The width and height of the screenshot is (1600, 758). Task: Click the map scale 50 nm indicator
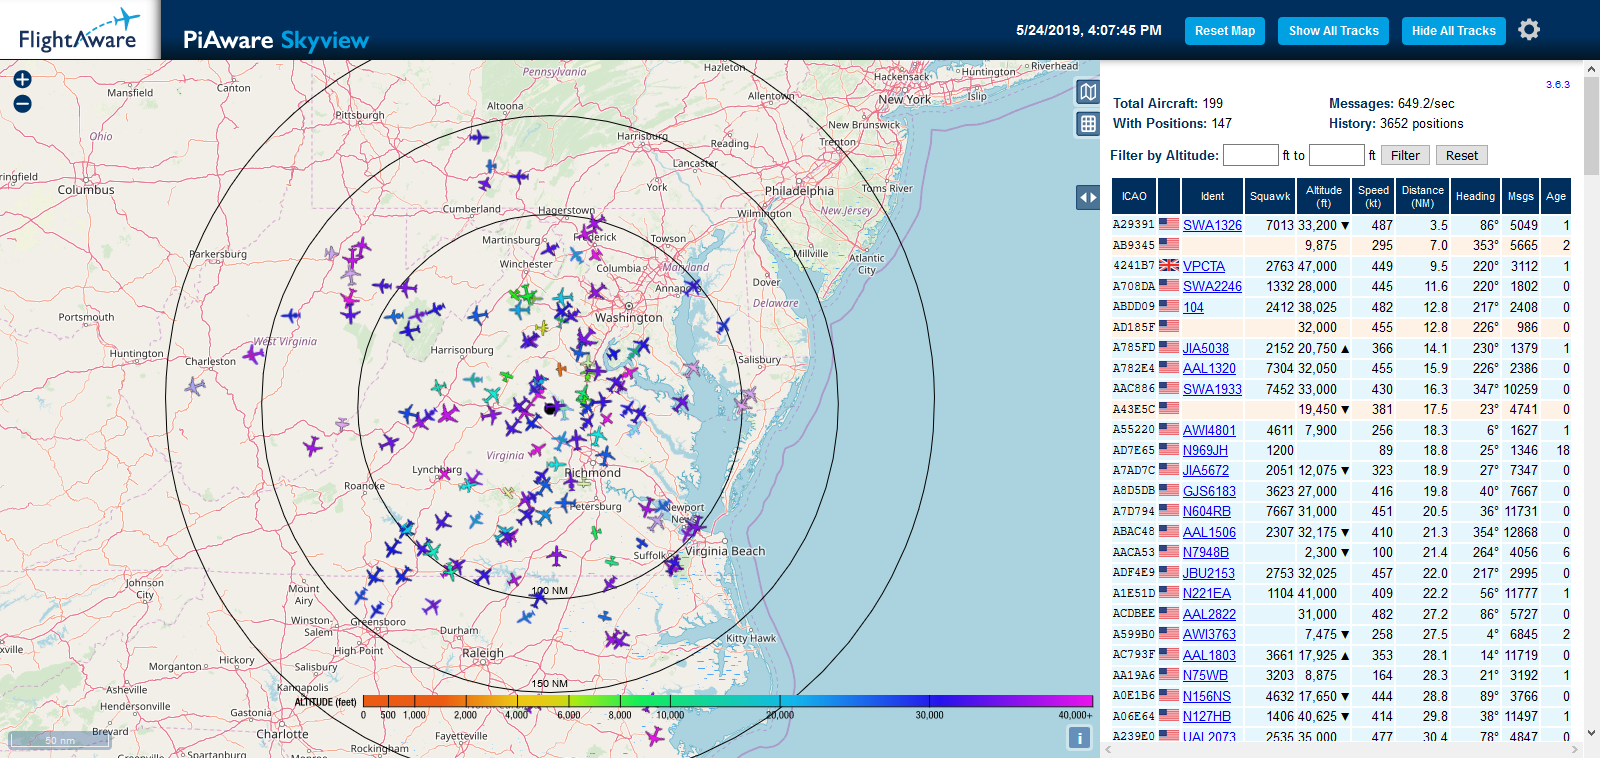click(59, 740)
